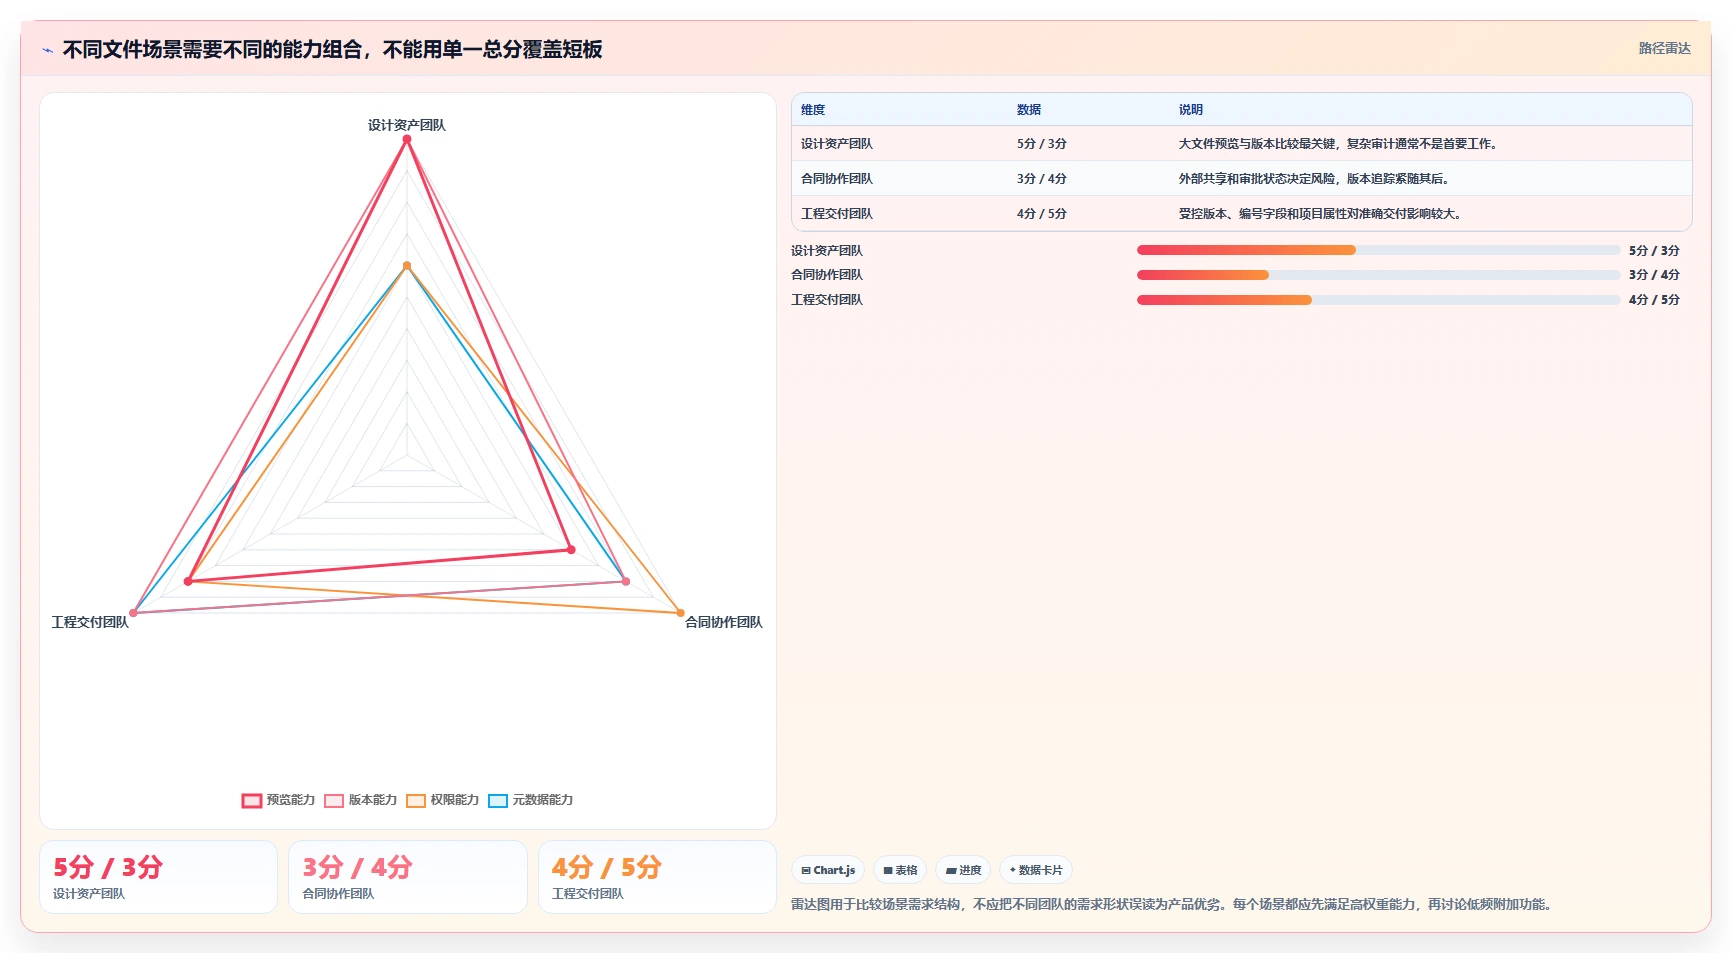Screen dimensions: 1732x953
Task: Click the 进度 tag
Action: [963, 870]
